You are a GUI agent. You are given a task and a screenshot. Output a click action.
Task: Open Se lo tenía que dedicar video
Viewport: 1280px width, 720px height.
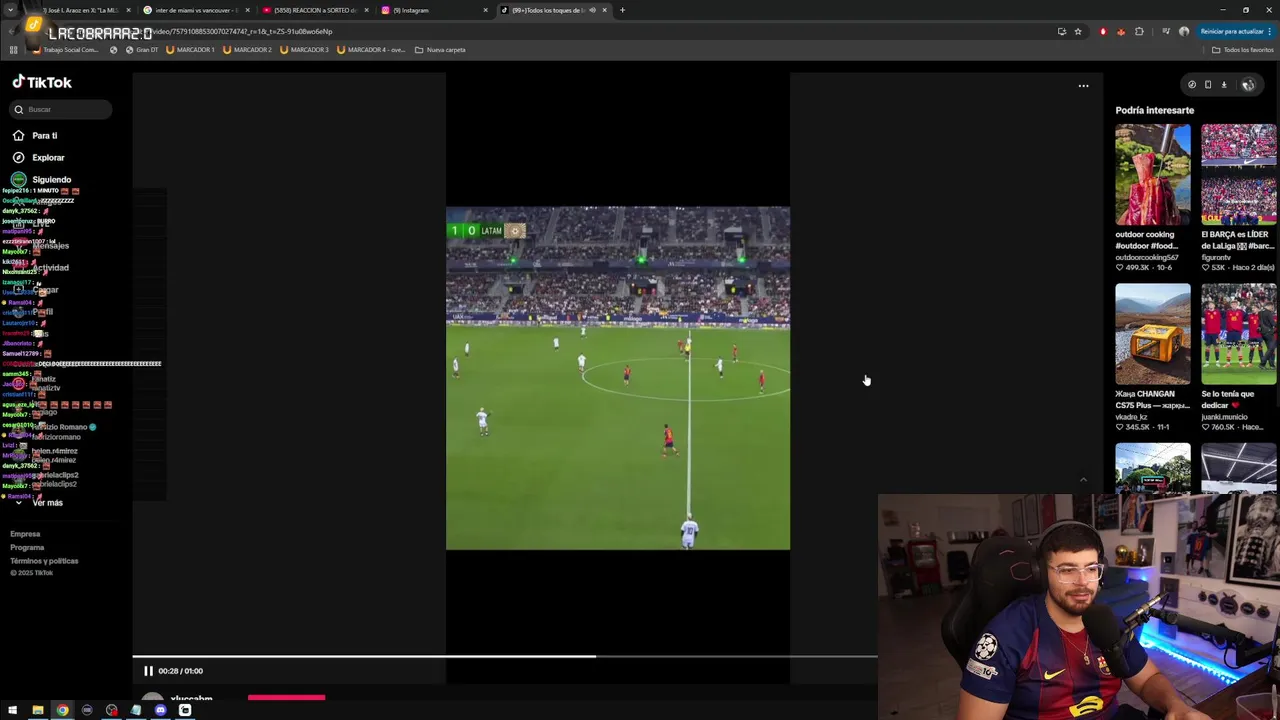[1238, 334]
